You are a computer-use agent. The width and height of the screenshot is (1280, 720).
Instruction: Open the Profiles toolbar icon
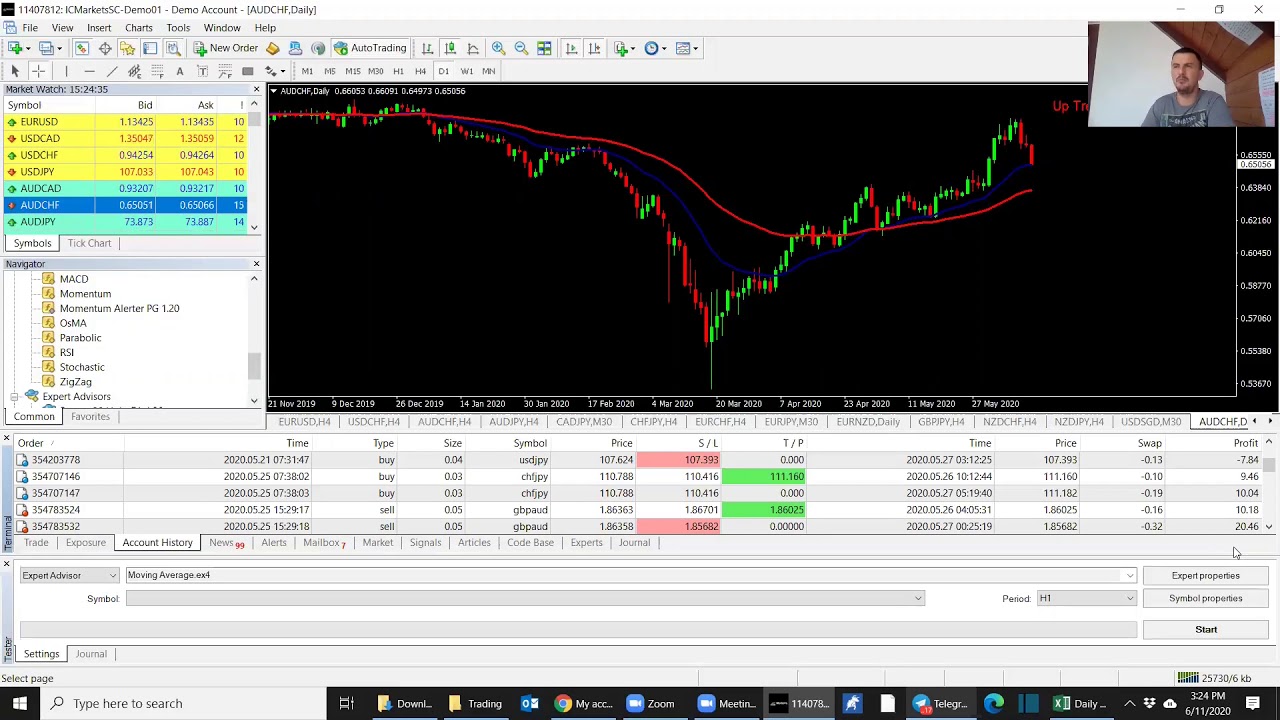(46, 48)
